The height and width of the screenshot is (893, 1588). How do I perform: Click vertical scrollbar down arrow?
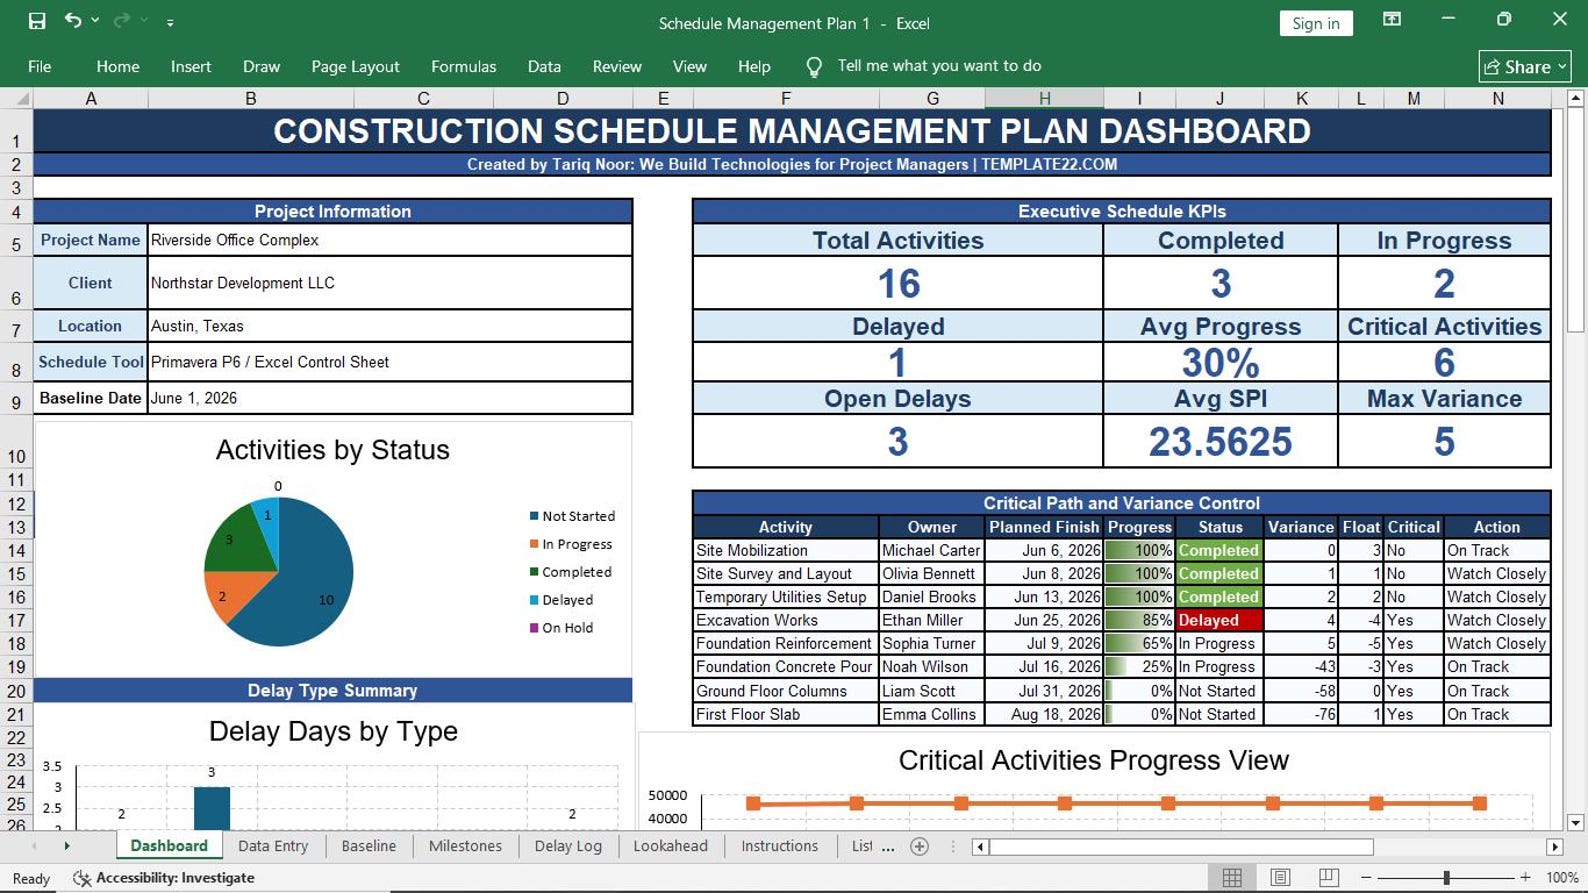click(1576, 823)
